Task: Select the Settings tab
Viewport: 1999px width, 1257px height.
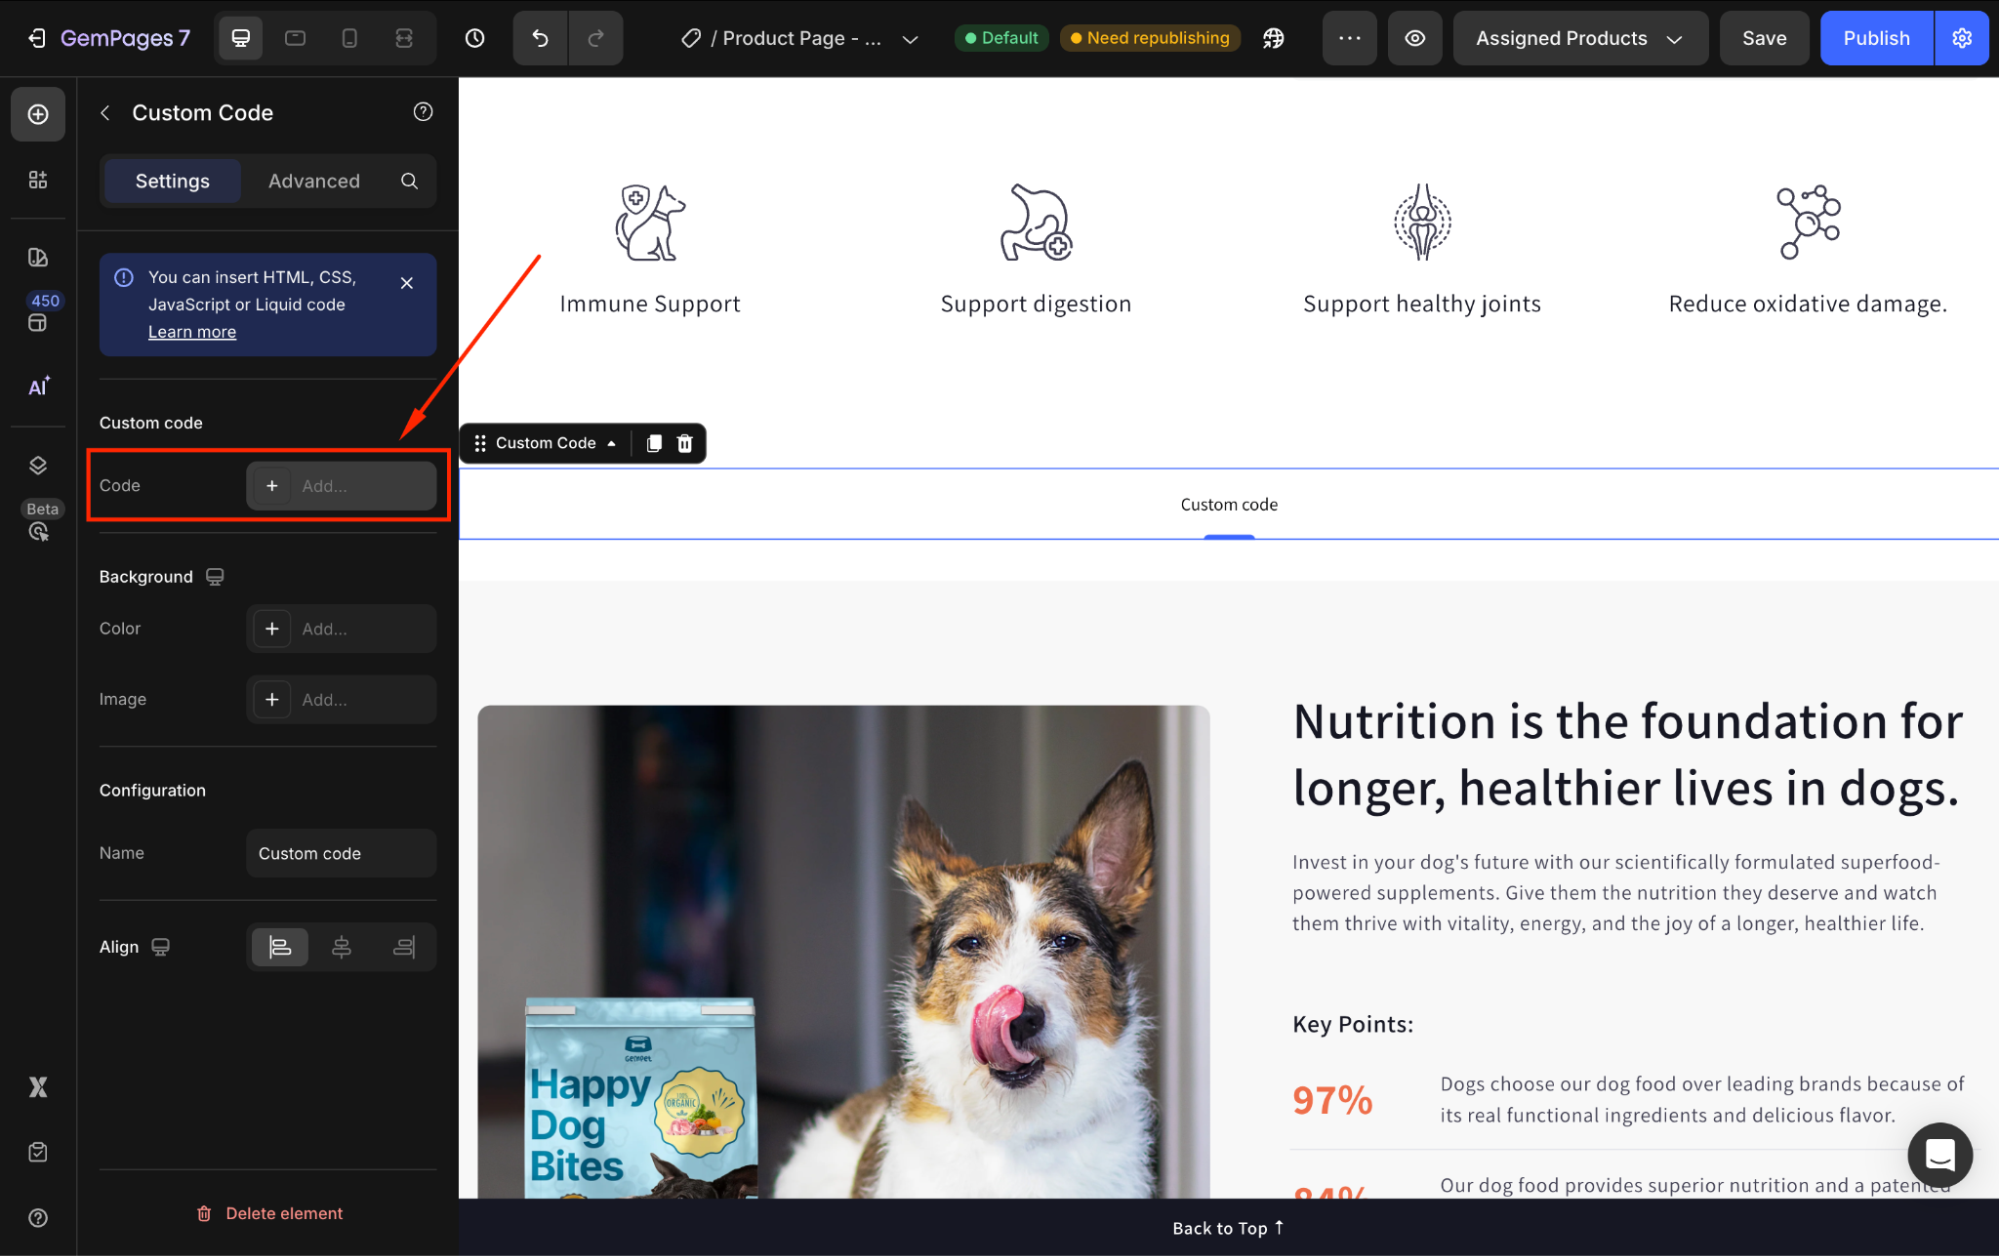Action: [172, 181]
